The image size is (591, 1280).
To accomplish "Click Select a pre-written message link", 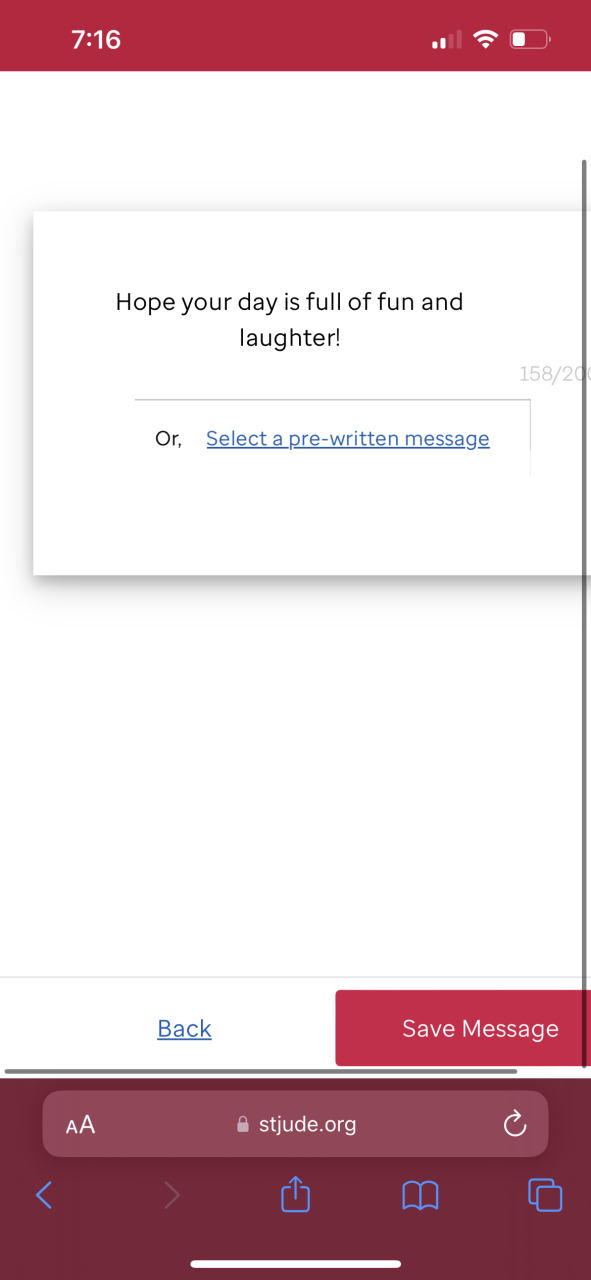I will 348,439.
